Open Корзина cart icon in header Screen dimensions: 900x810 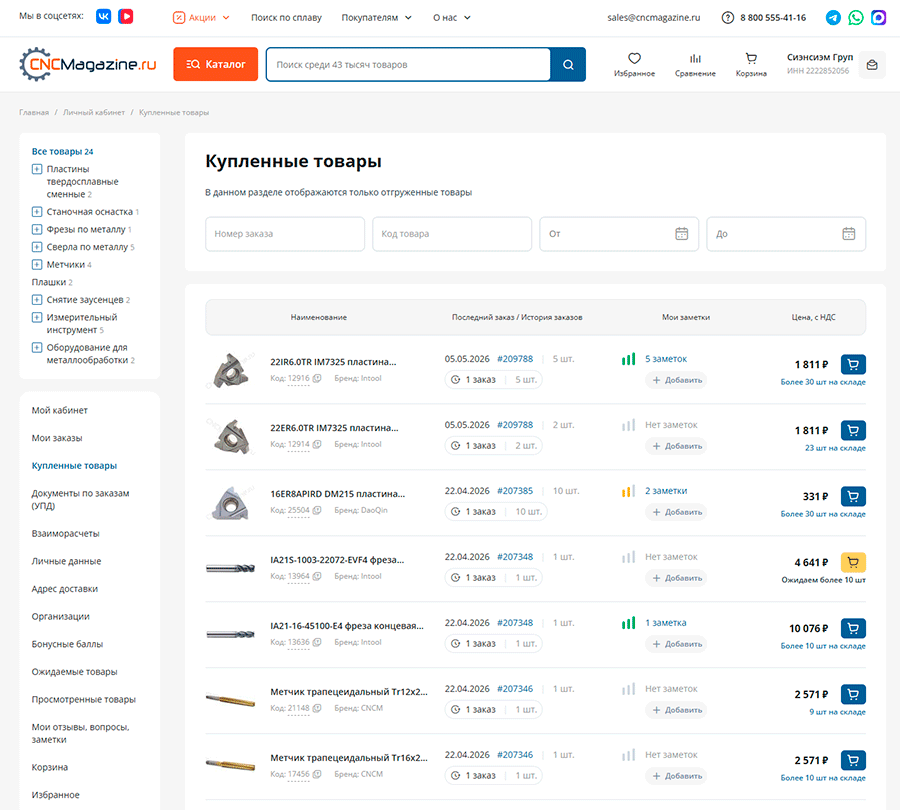click(x=751, y=58)
